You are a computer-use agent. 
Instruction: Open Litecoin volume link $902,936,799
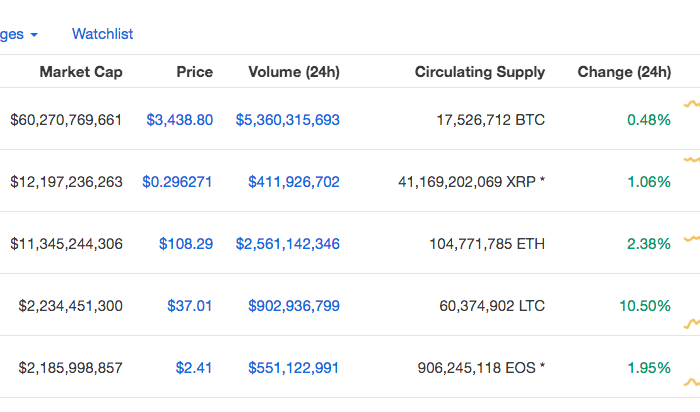point(294,306)
